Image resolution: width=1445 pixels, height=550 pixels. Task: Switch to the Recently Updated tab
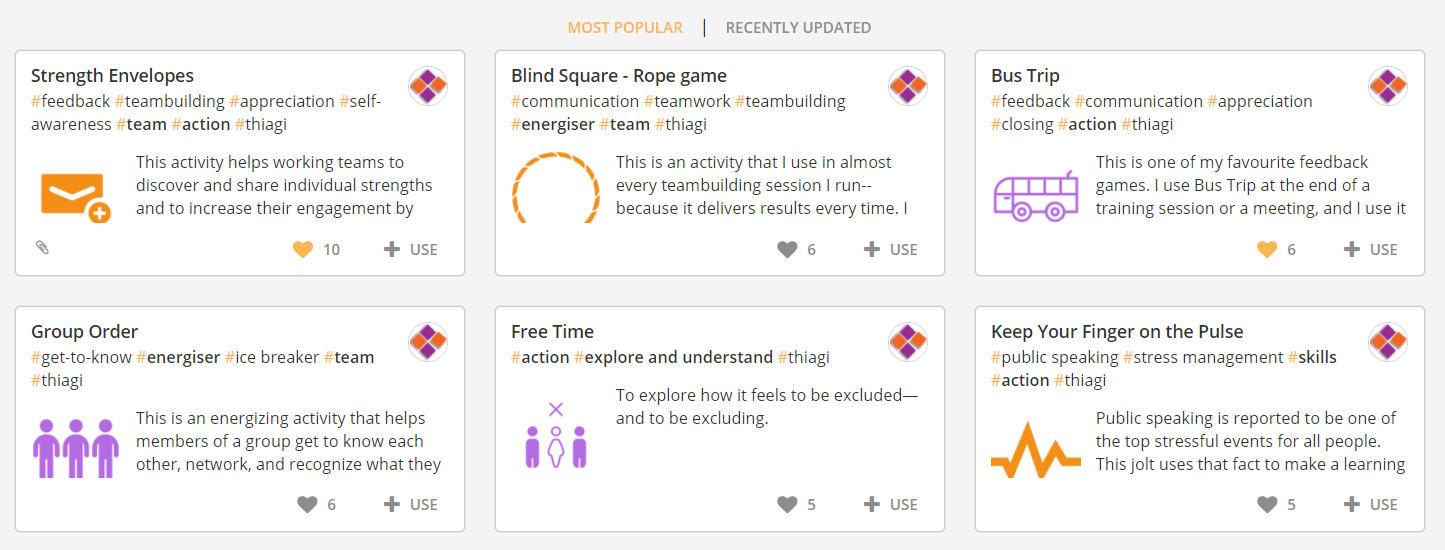tap(798, 28)
